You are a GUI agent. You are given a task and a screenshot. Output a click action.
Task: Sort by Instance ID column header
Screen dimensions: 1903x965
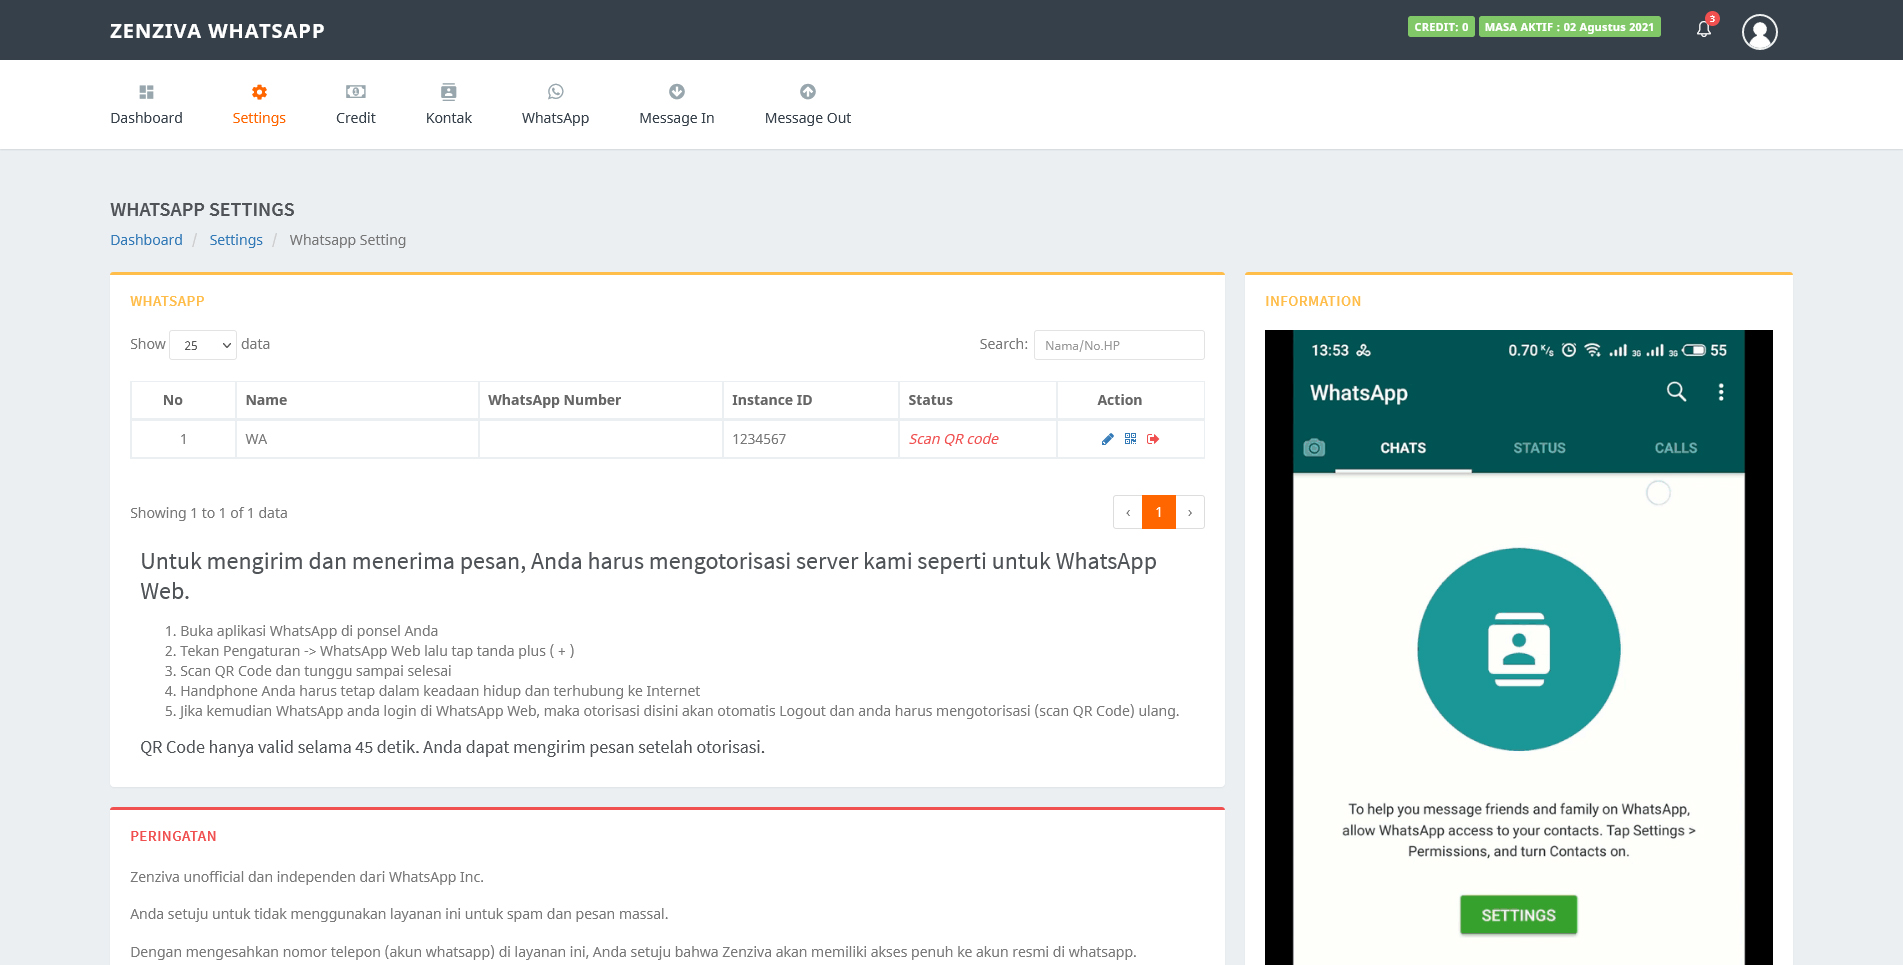pyautogui.click(x=810, y=400)
